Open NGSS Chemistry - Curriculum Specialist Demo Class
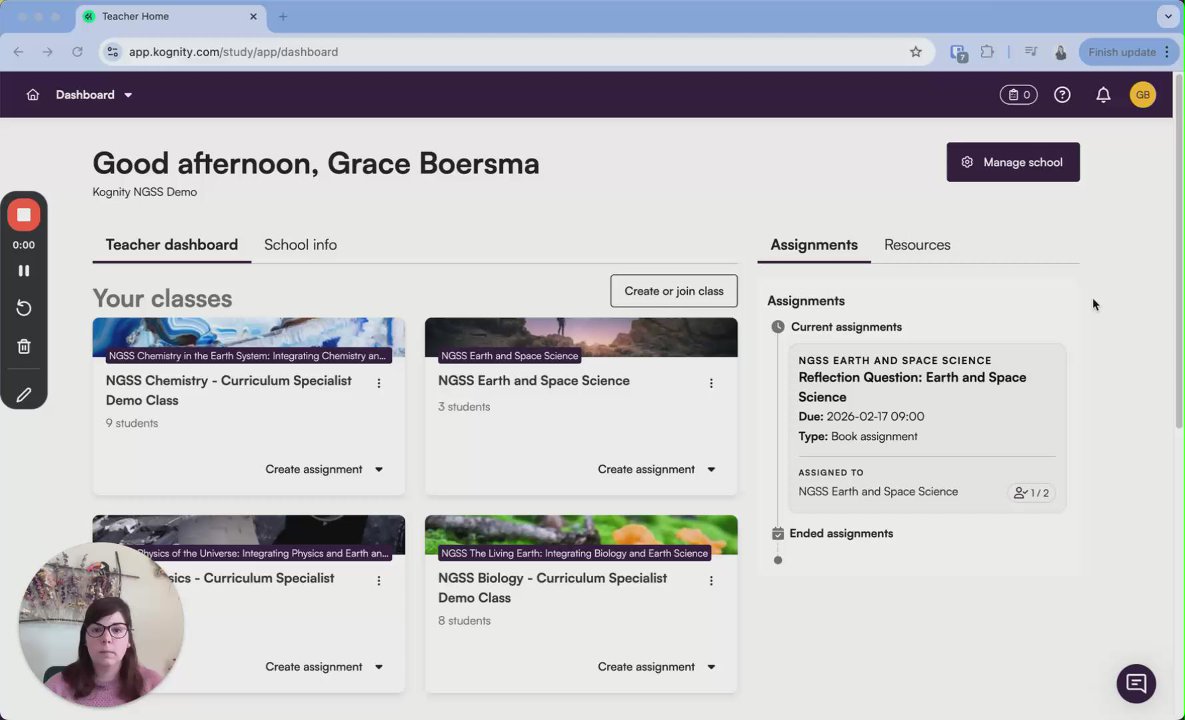 pyautogui.click(x=228, y=390)
